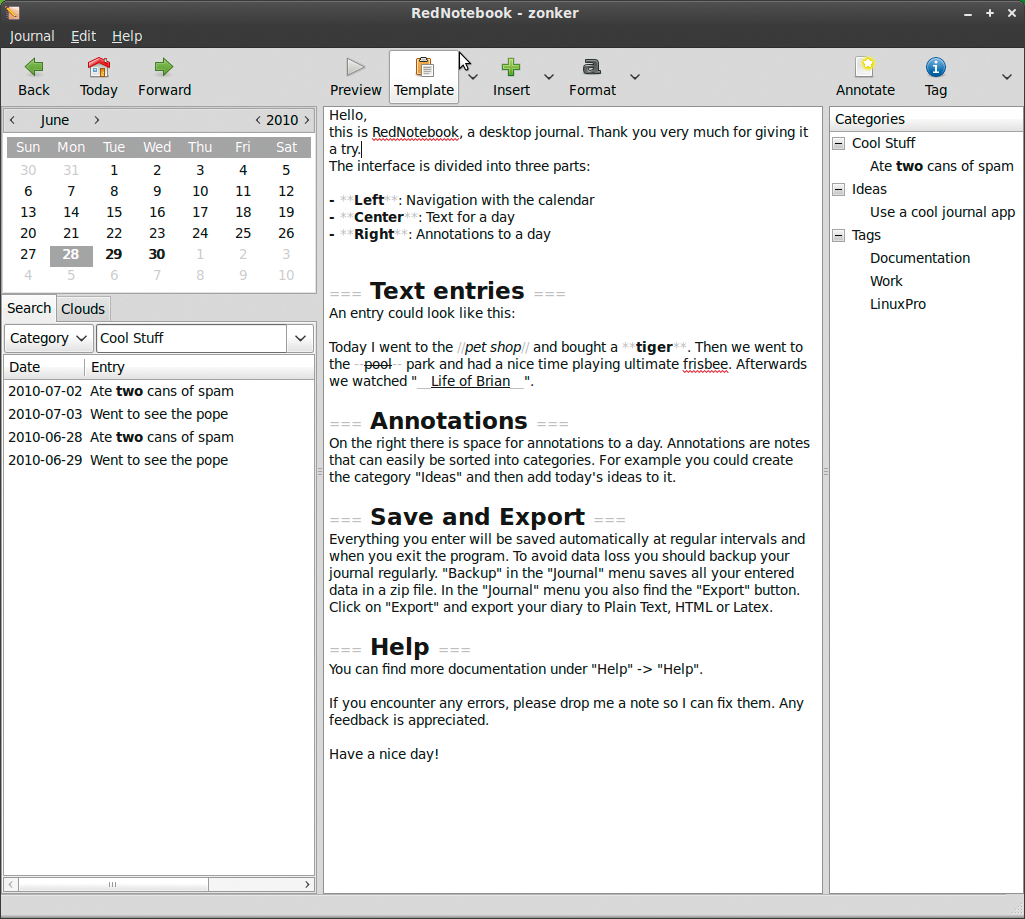
Task: Click RedNotebook app icon in title bar
Action: (x=12, y=12)
